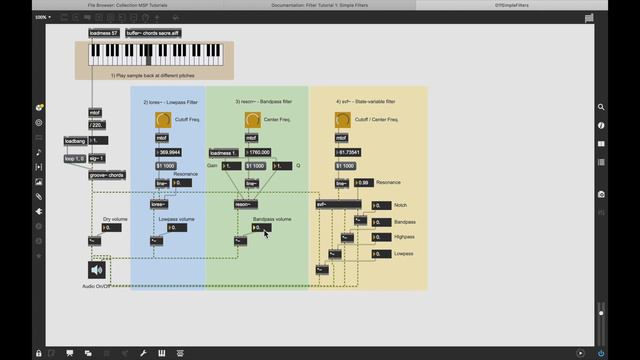640x360 pixels.
Task: Click the Q number box
Action: pos(282,166)
